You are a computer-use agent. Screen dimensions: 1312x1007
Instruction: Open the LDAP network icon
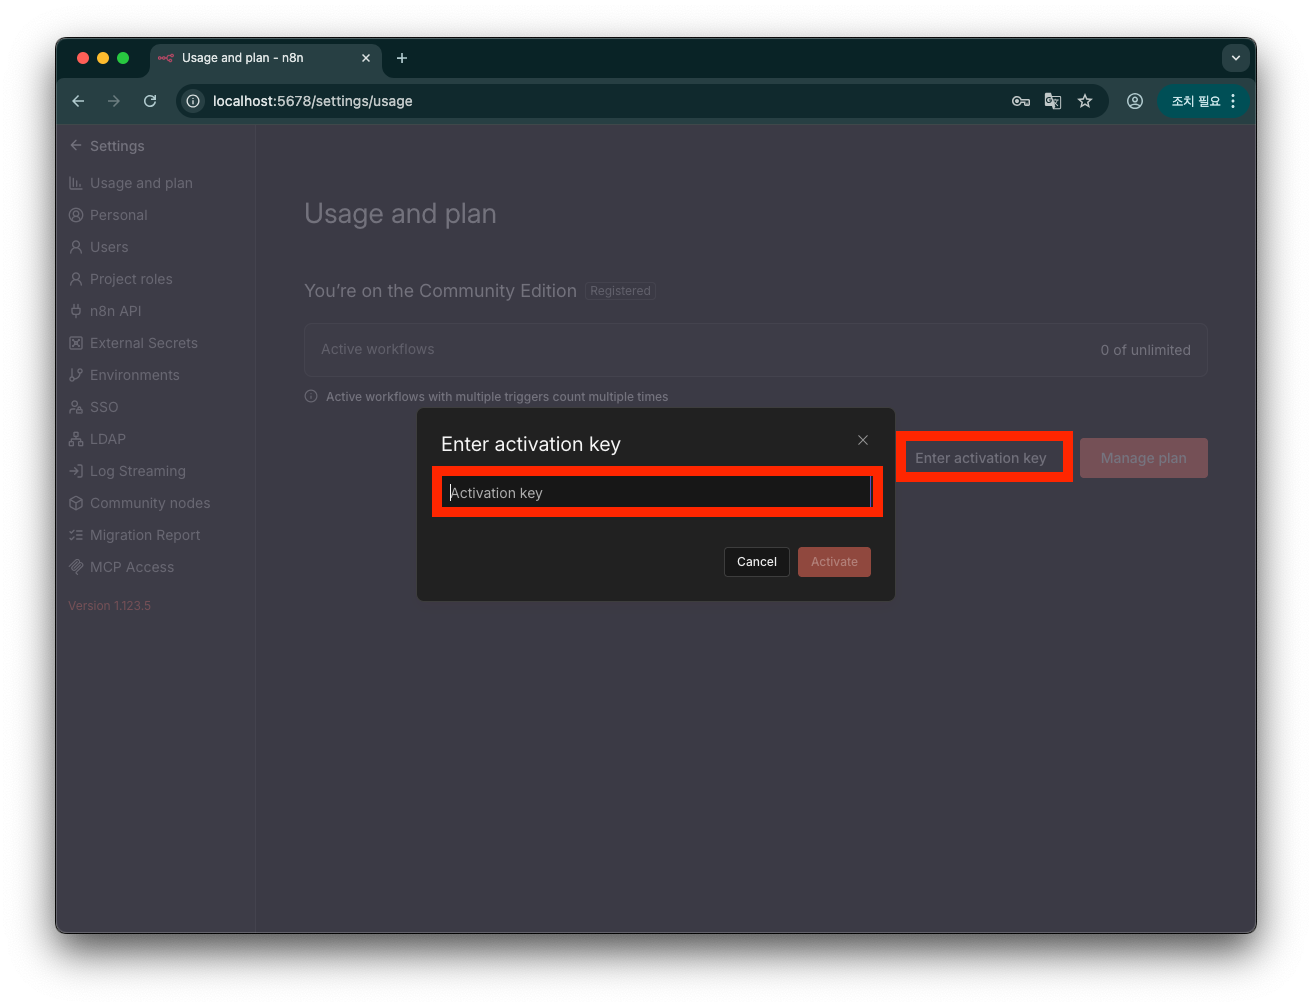(x=76, y=439)
